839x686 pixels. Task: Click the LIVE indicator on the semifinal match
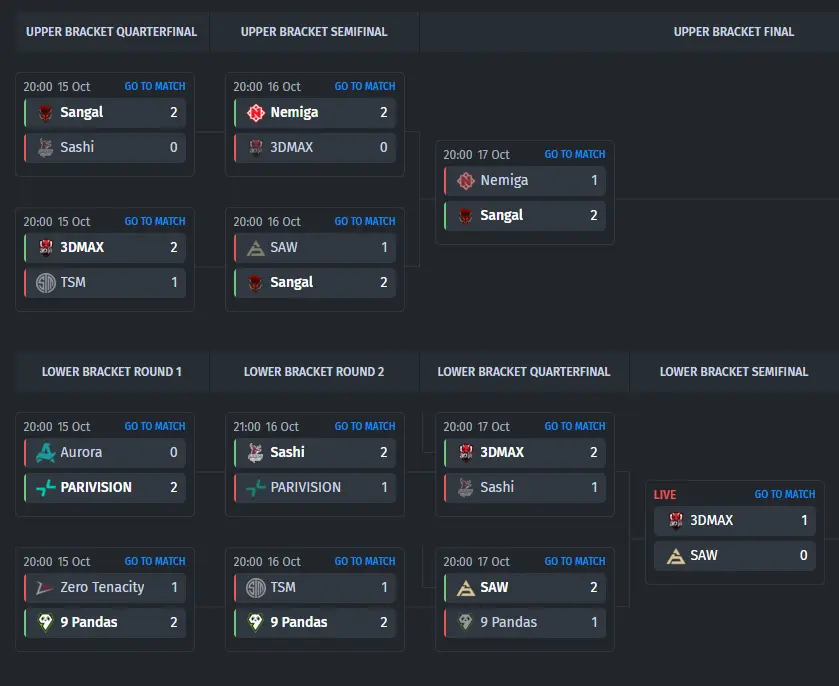[x=665, y=494]
